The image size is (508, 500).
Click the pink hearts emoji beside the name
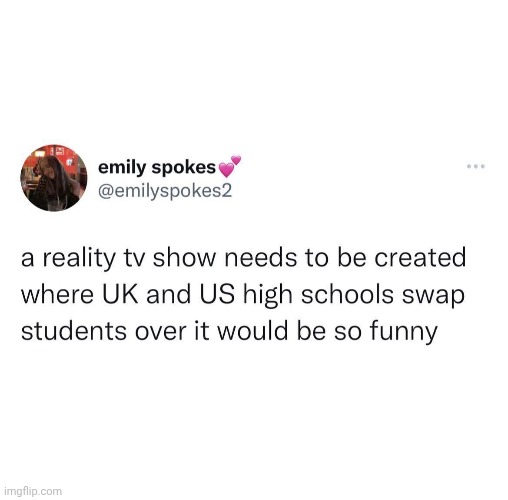tap(229, 166)
